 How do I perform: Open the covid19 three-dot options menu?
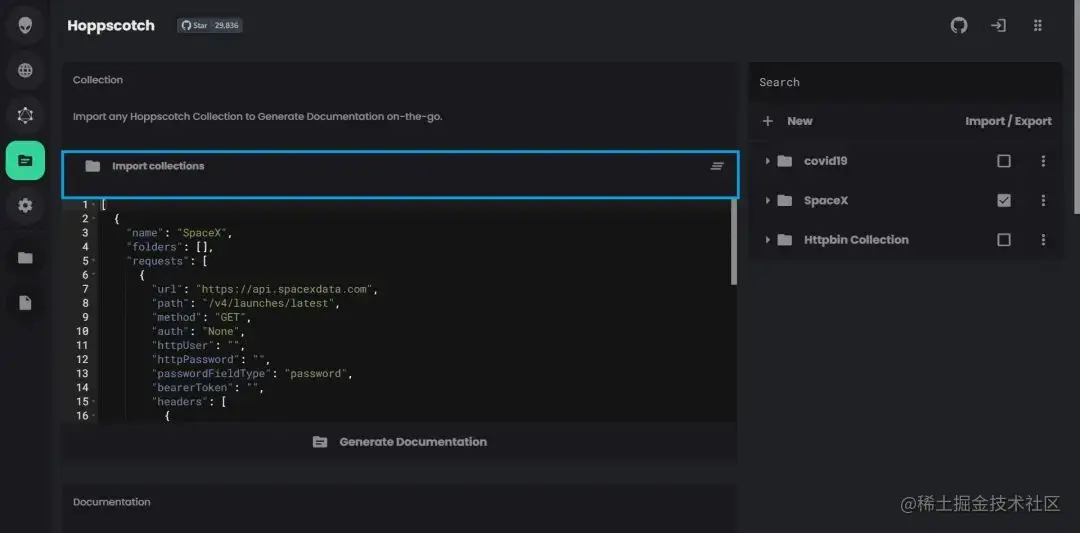[x=1043, y=161]
